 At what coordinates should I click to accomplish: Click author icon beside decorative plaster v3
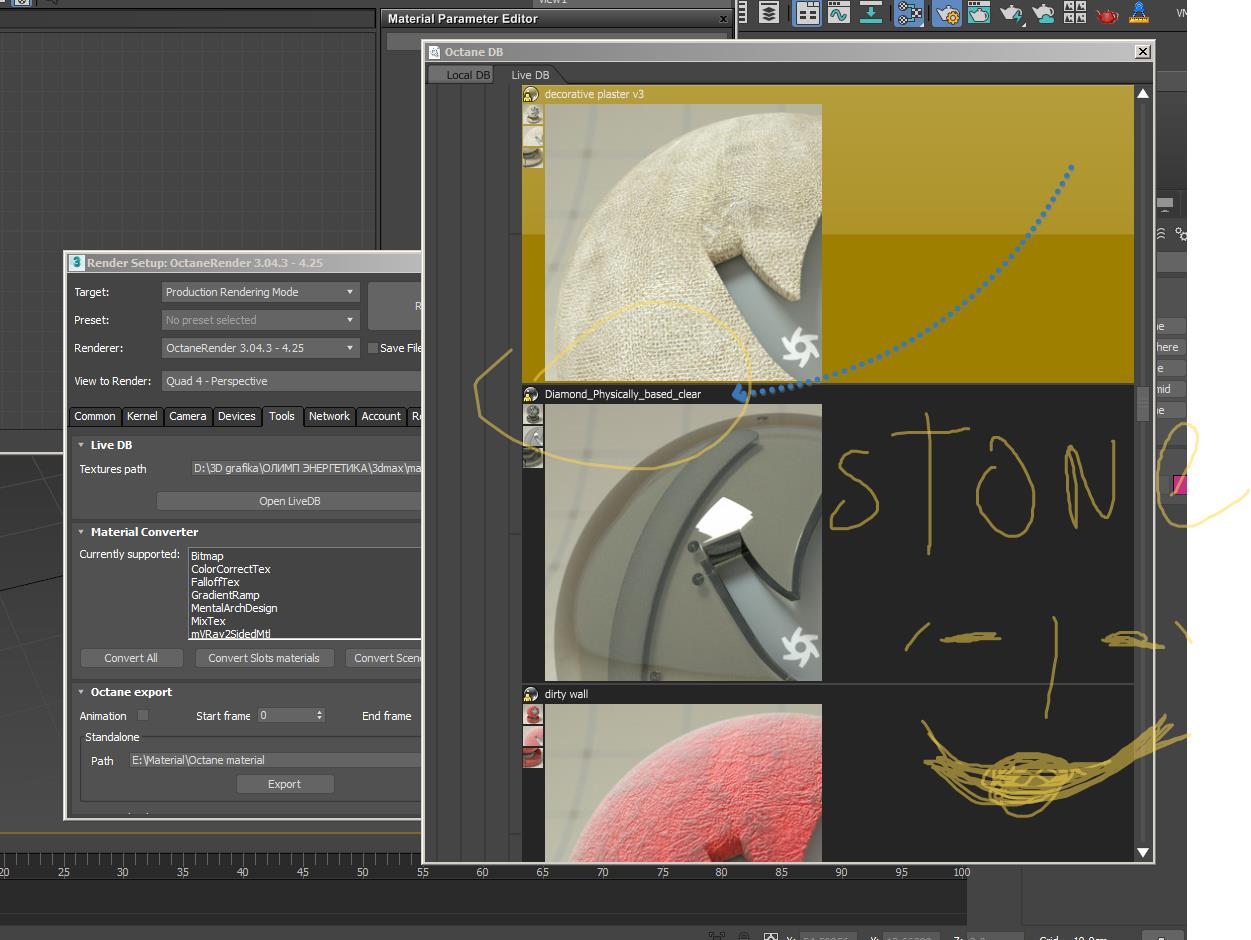(x=531, y=94)
